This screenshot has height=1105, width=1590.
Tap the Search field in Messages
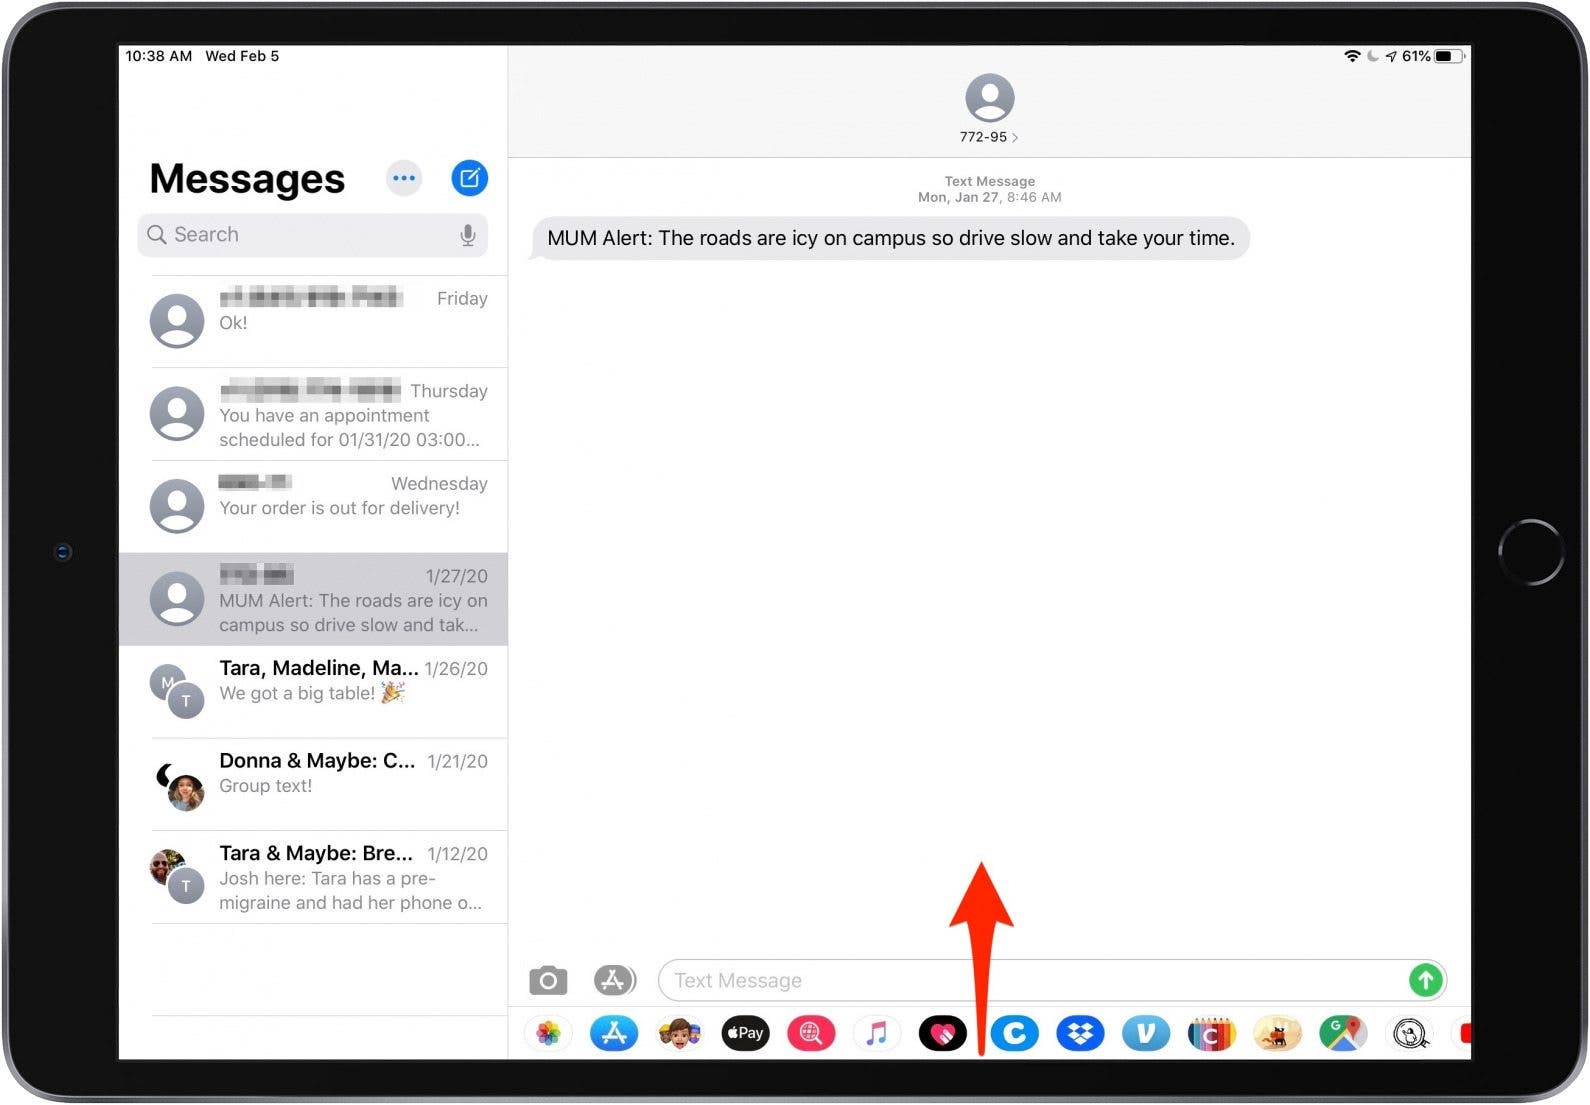(x=313, y=234)
